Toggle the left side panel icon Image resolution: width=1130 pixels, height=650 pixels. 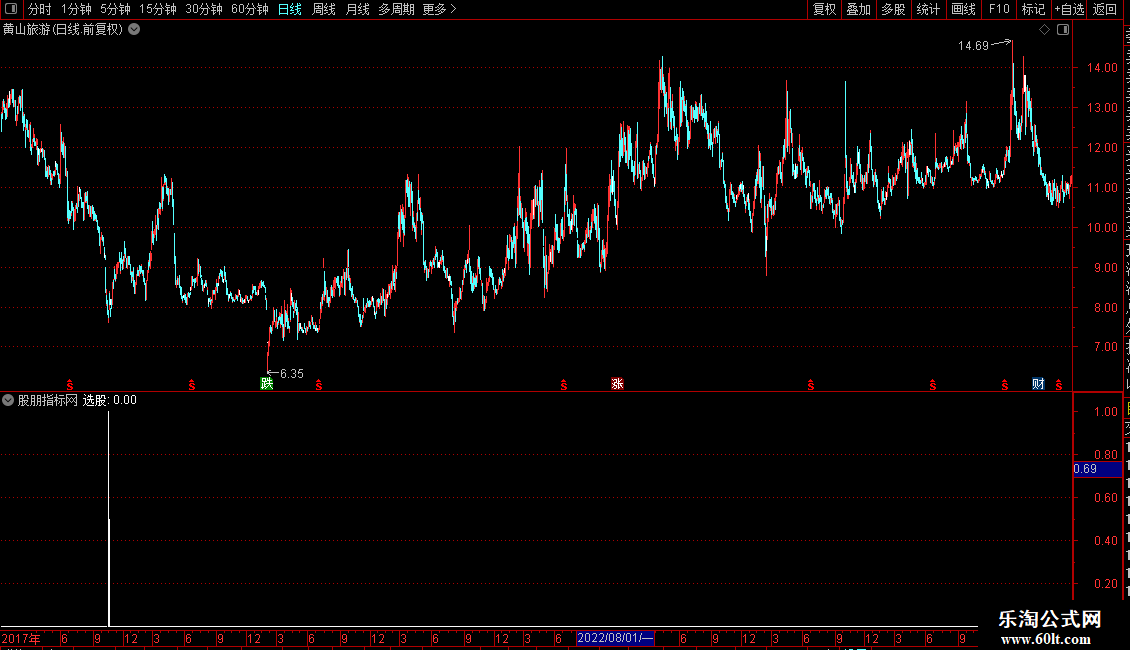click(11, 9)
